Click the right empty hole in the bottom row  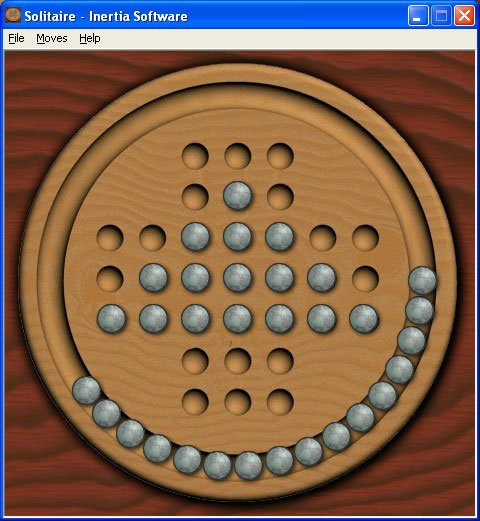[280, 402]
